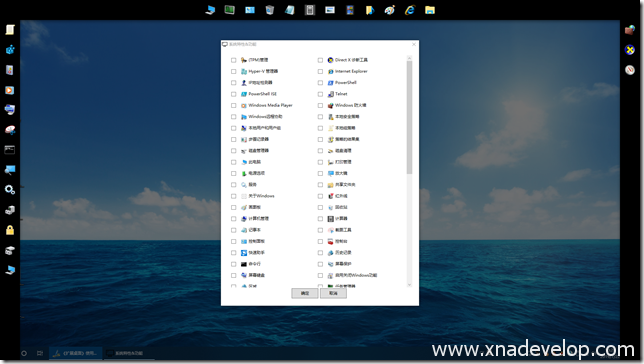The height and width of the screenshot is (364, 644).
Task: Check the PowerShell ISE checkbox
Action: tap(234, 94)
